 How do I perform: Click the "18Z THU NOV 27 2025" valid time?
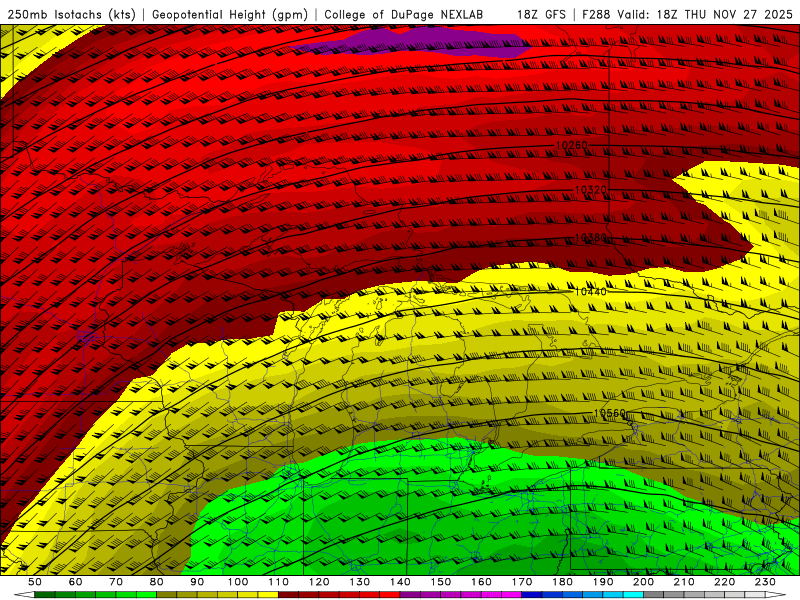724,15
